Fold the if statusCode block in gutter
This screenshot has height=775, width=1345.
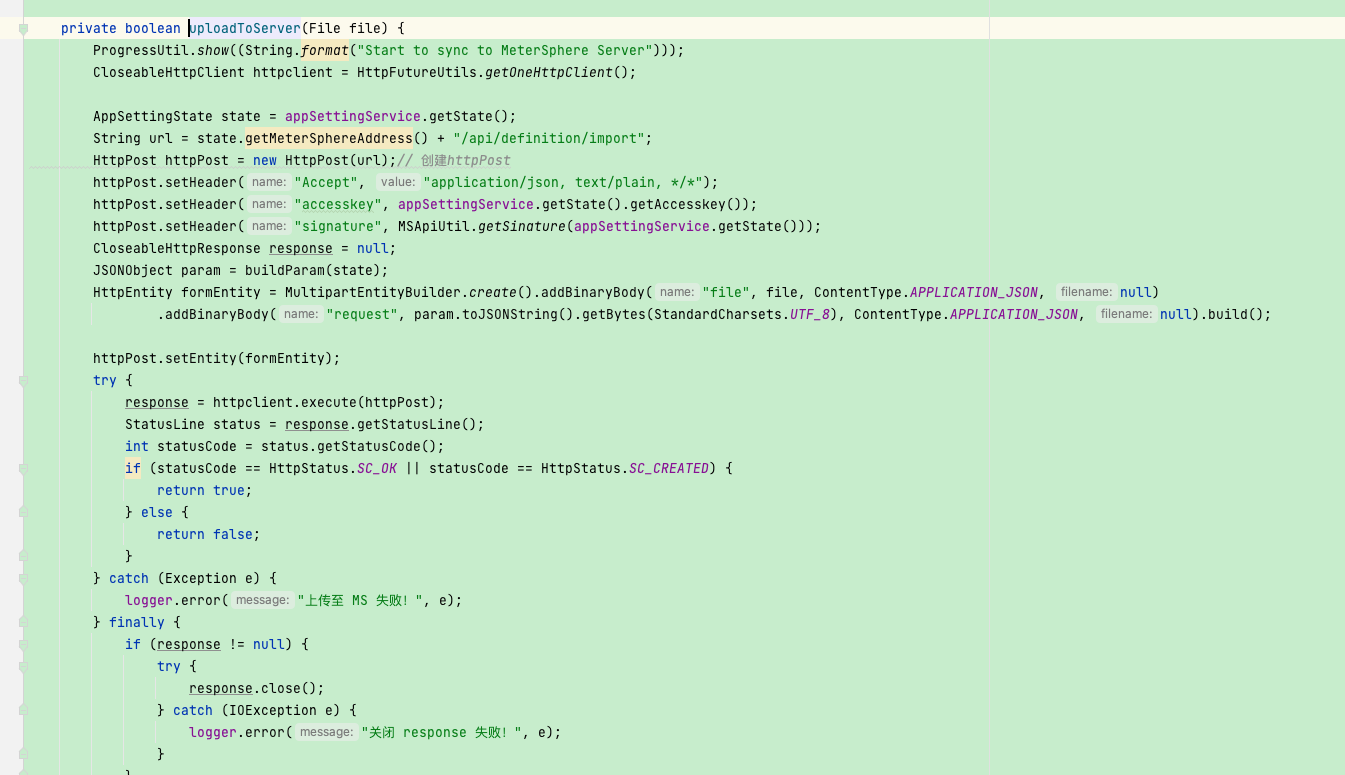pos(23,468)
